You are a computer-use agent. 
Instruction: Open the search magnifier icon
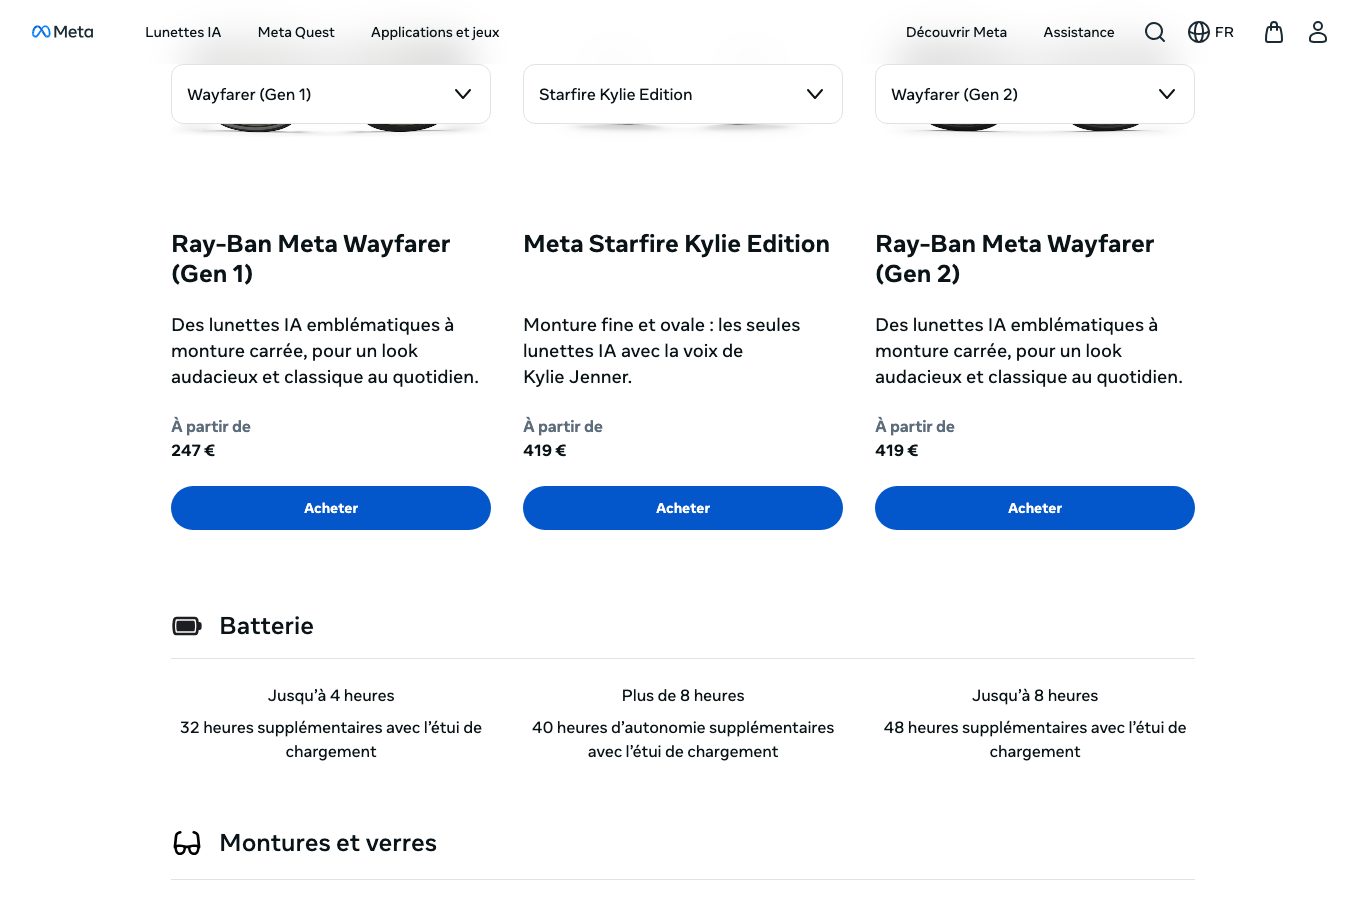coord(1155,32)
